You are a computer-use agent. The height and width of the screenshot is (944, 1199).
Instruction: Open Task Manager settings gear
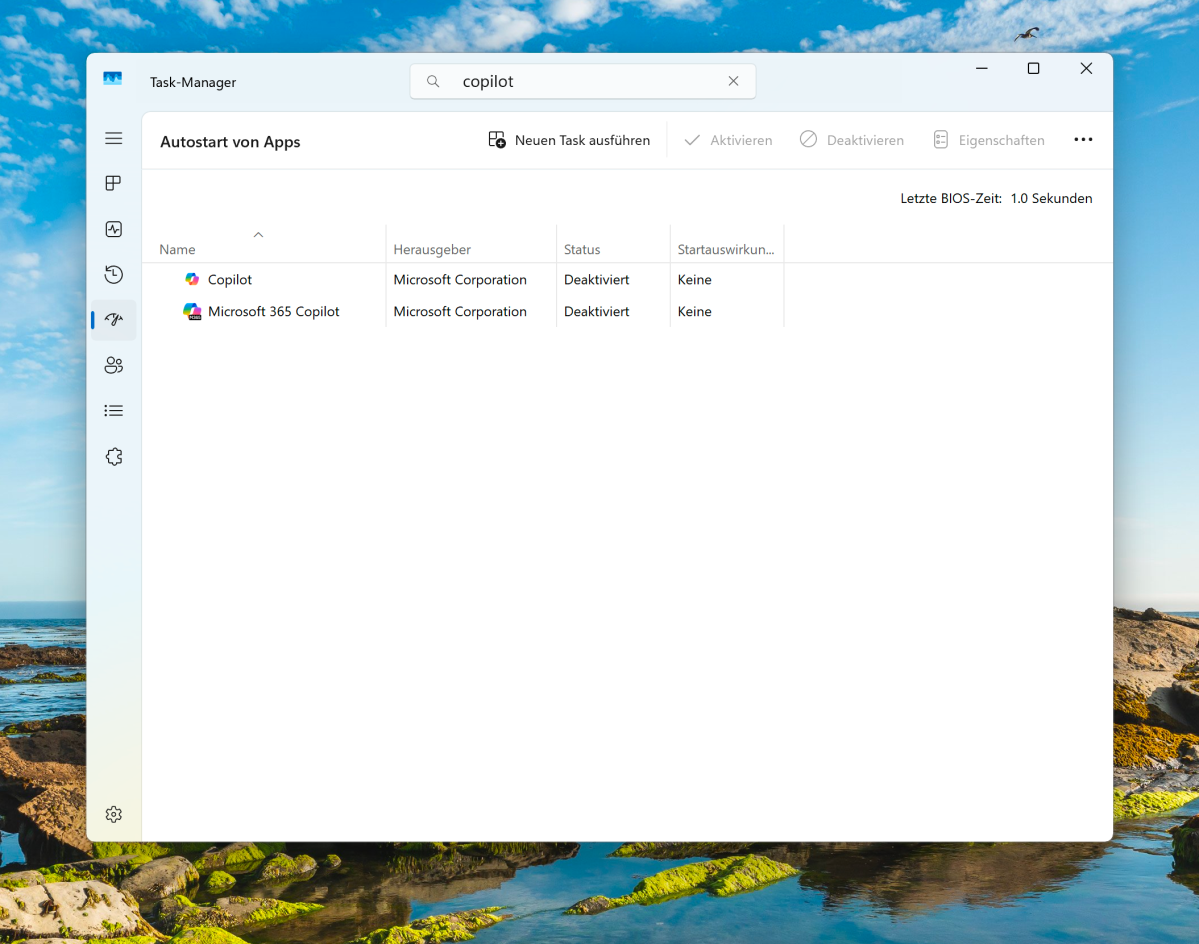click(x=113, y=815)
